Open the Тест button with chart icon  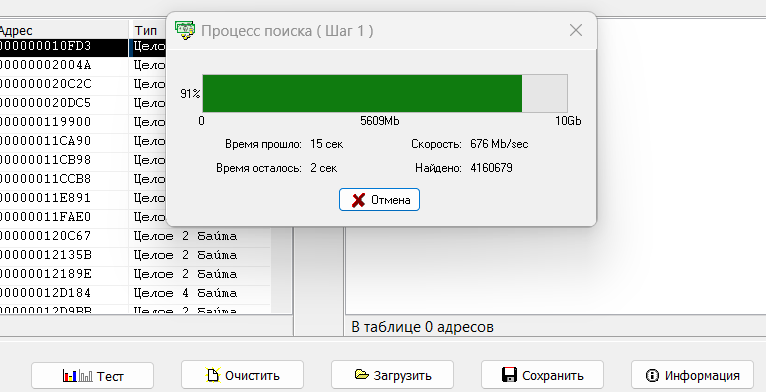pyautogui.click(x=92, y=376)
